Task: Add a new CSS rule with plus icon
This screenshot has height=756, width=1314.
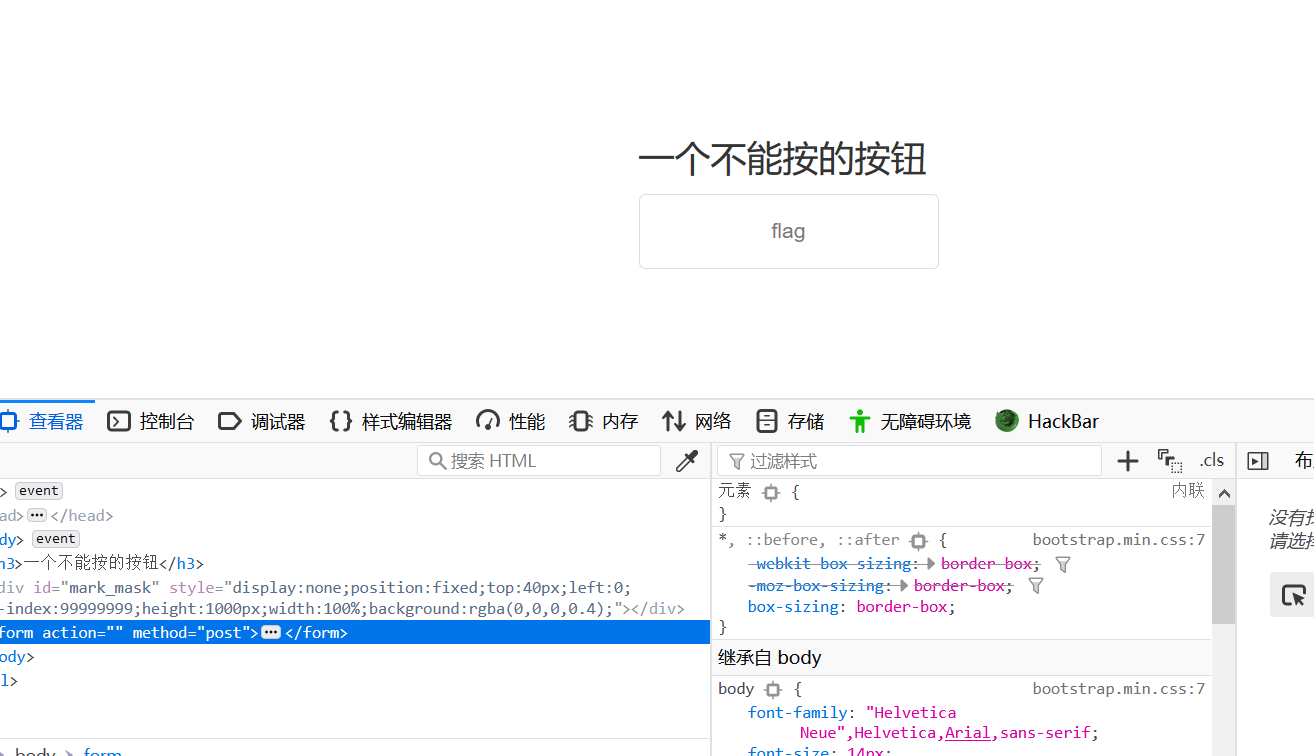Action: [1127, 460]
